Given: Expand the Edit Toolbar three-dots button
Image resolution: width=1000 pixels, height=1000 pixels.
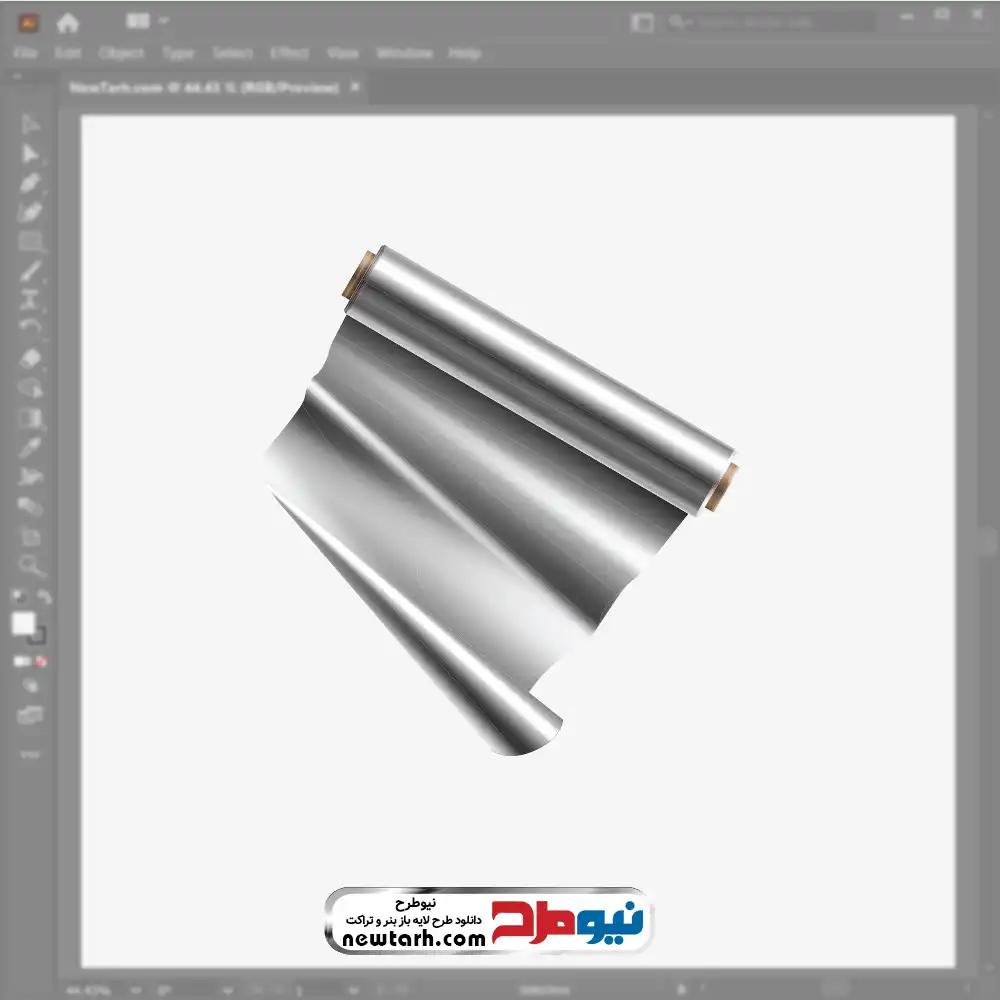Looking at the screenshot, I should pos(29,754).
